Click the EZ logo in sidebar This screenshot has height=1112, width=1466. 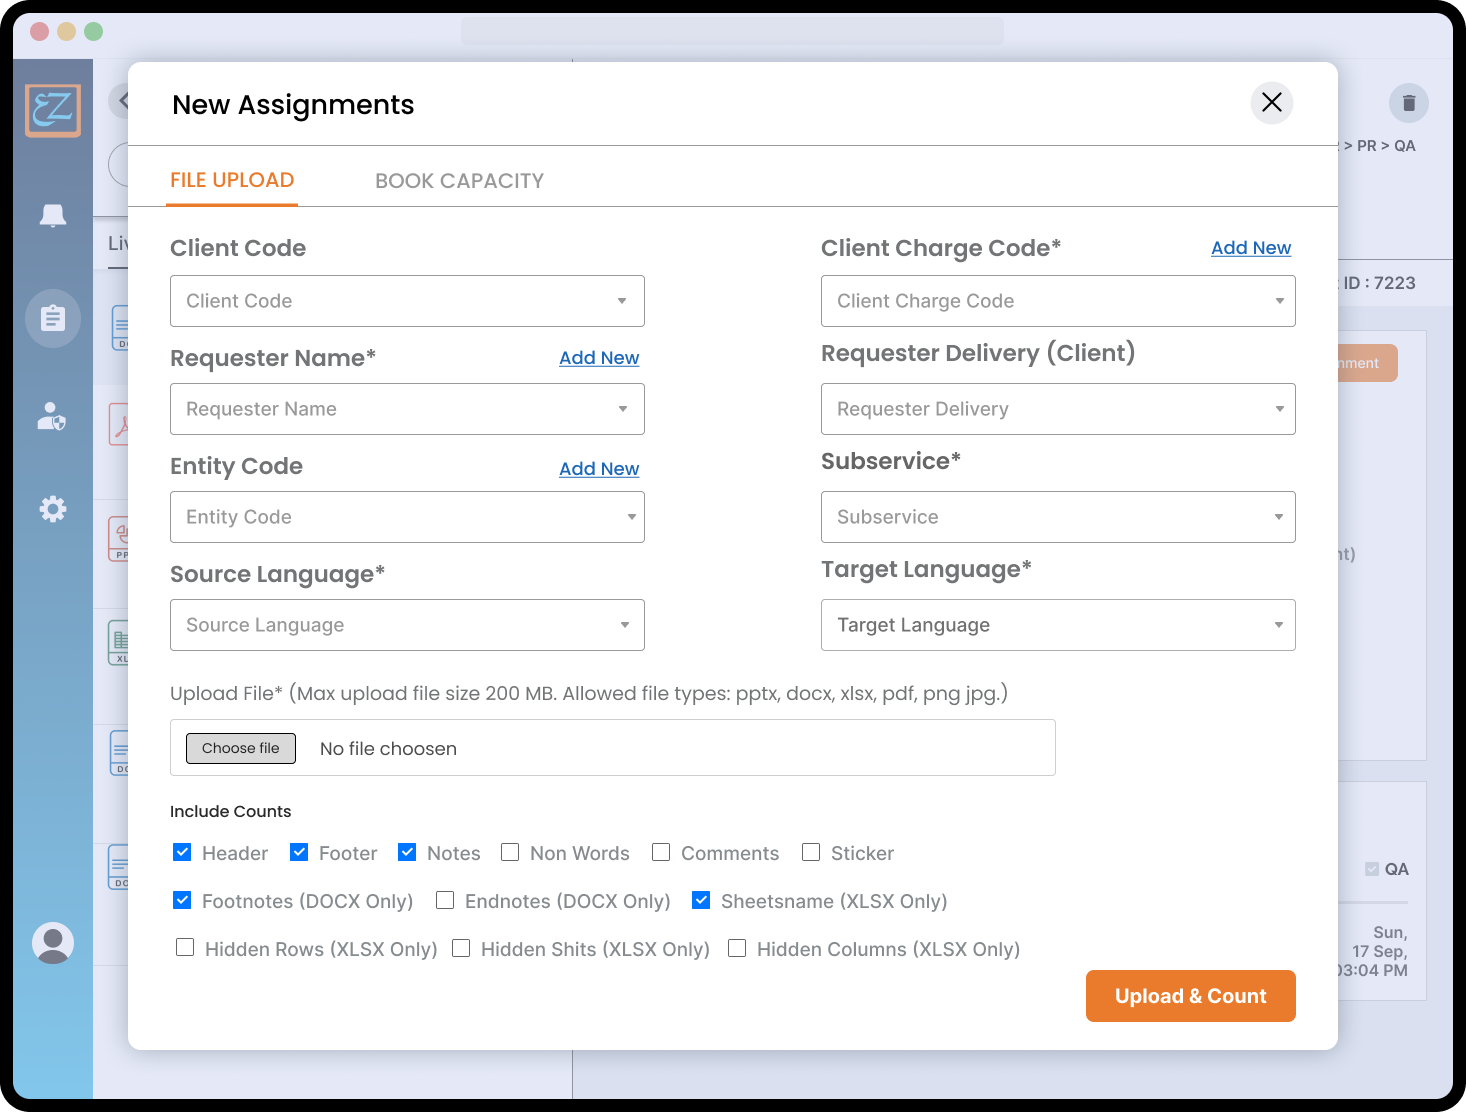(53, 110)
